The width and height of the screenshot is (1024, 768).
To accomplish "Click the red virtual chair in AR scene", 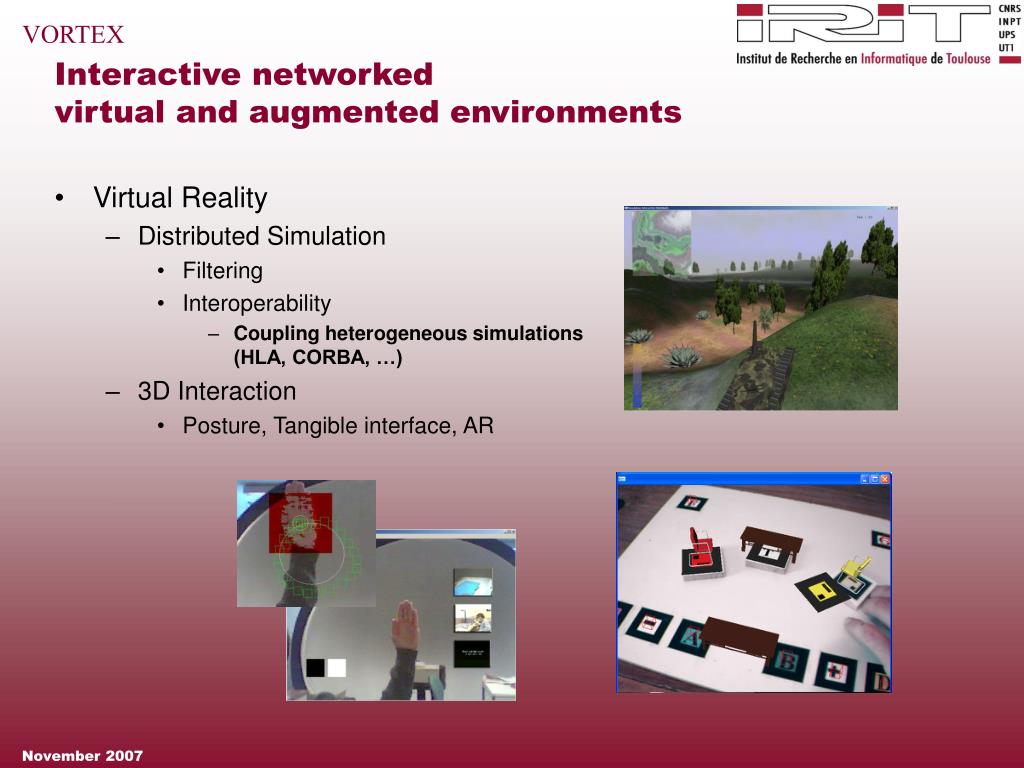I will pyautogui.click(x=701, y=547).
